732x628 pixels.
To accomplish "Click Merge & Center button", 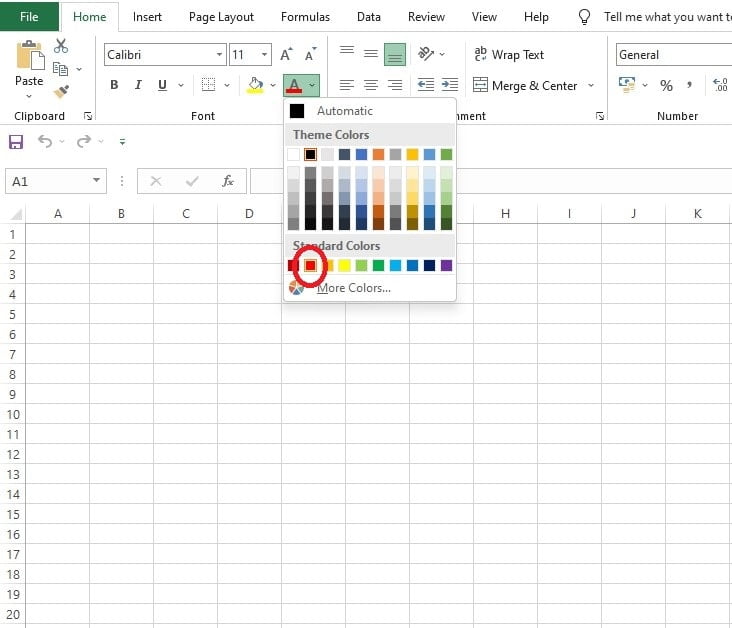I will click(x=525, y=85).
